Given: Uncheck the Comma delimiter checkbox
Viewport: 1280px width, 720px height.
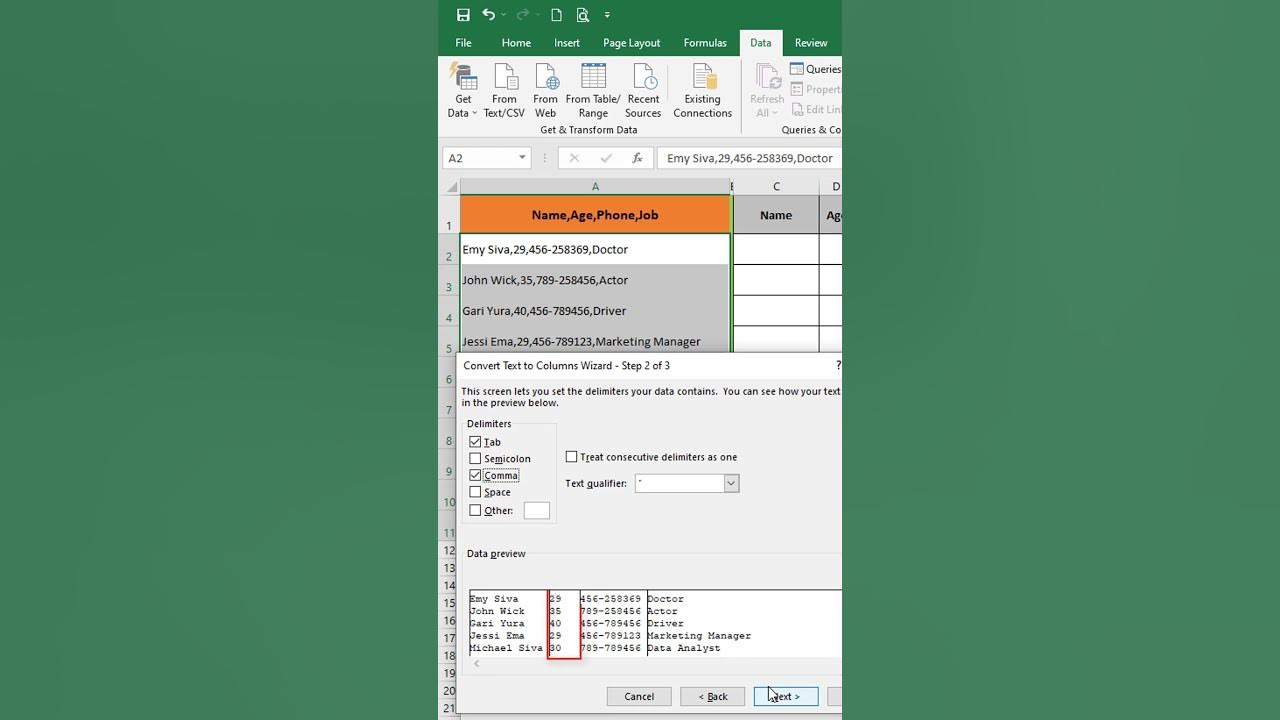Looking at the screenshot, I should [475, 475].
